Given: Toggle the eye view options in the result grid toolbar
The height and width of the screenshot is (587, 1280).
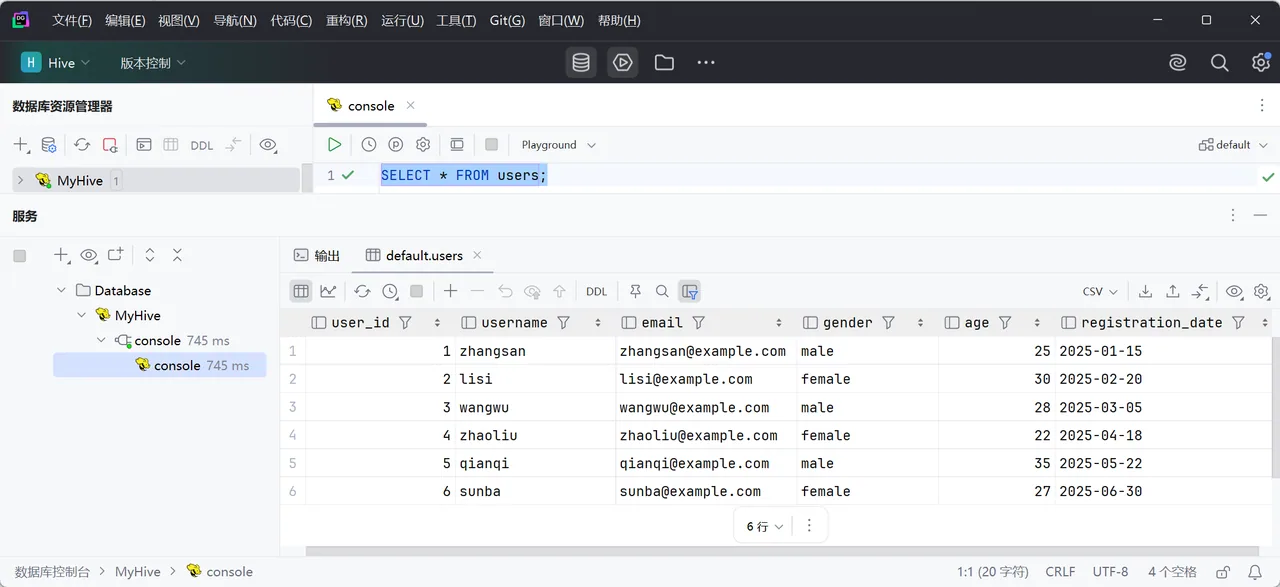Looking at the screenshot, I should [x=1235, y=291].
